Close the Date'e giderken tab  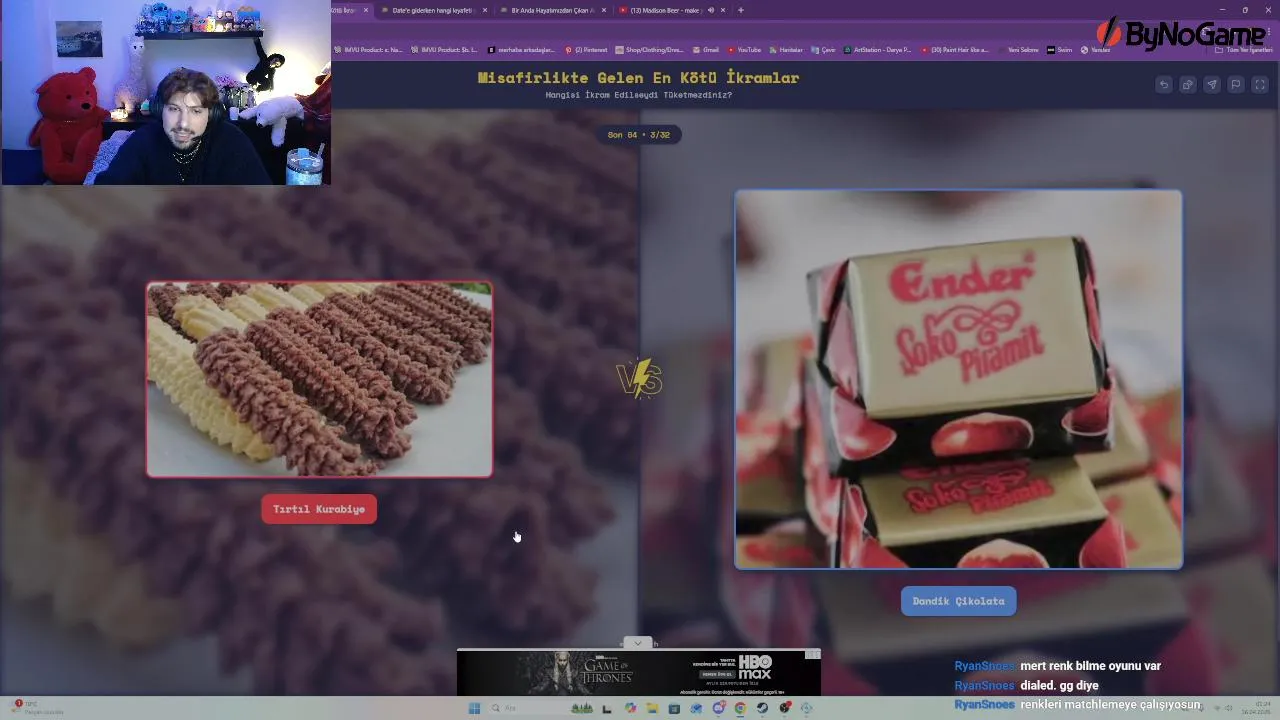tap(485, 10)
